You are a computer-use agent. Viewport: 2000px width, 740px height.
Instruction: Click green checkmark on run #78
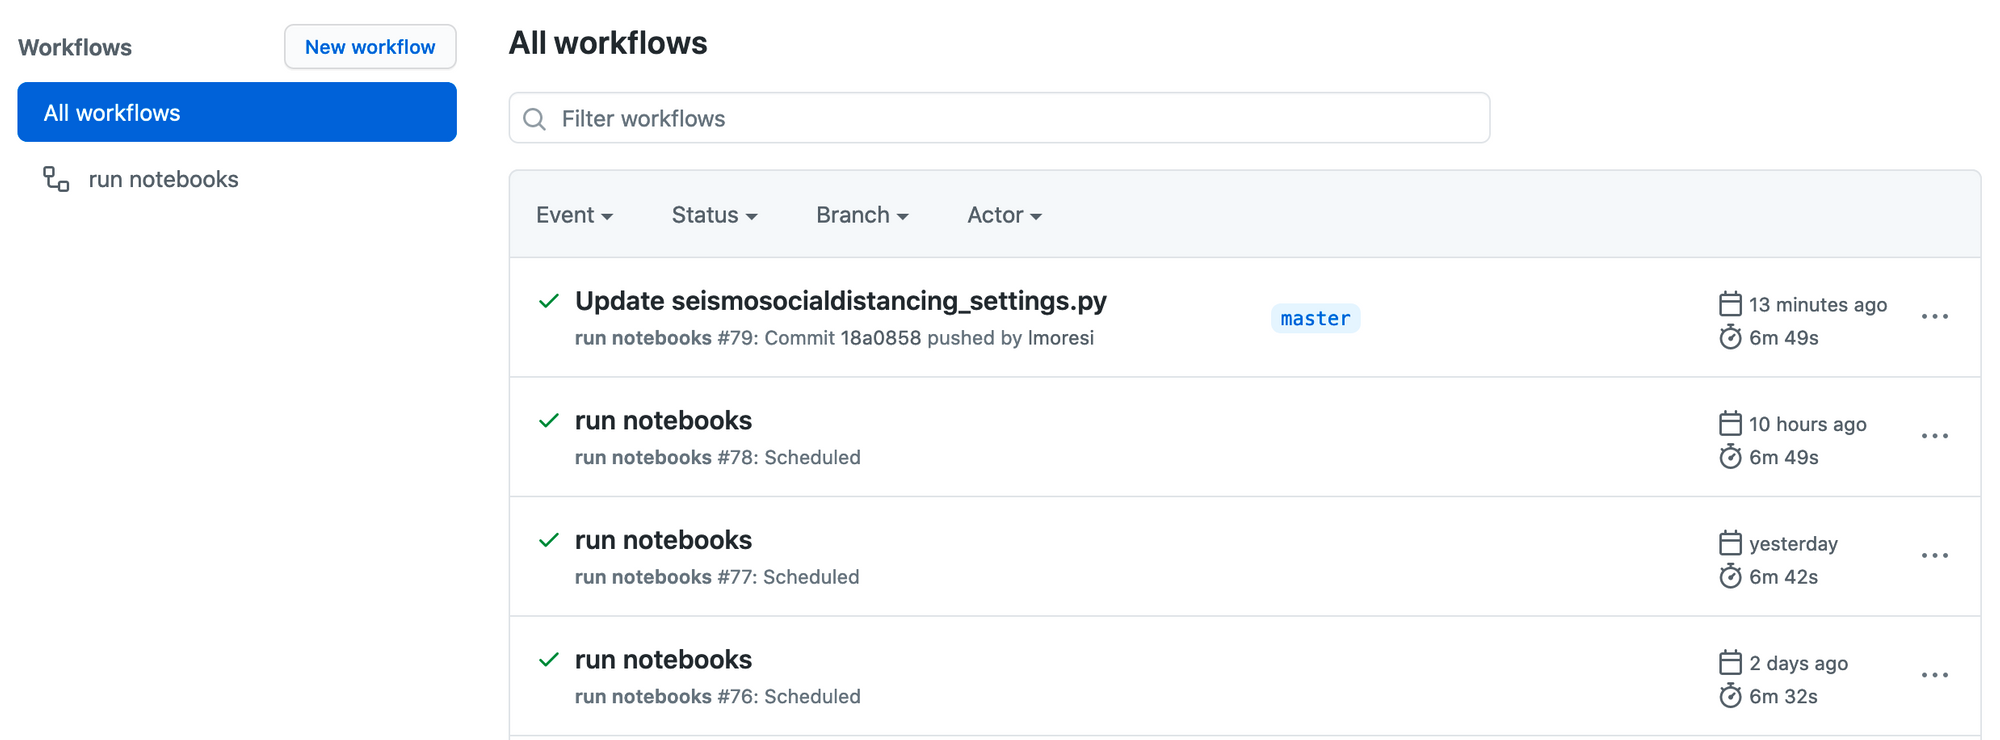tap(549, 421)
